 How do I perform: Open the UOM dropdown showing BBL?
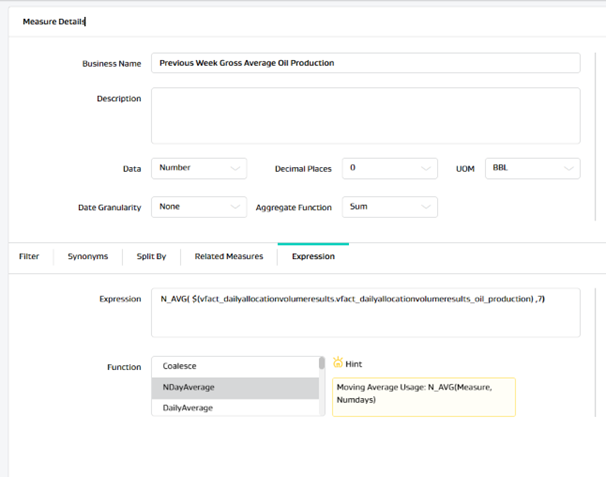coord(532,168)
